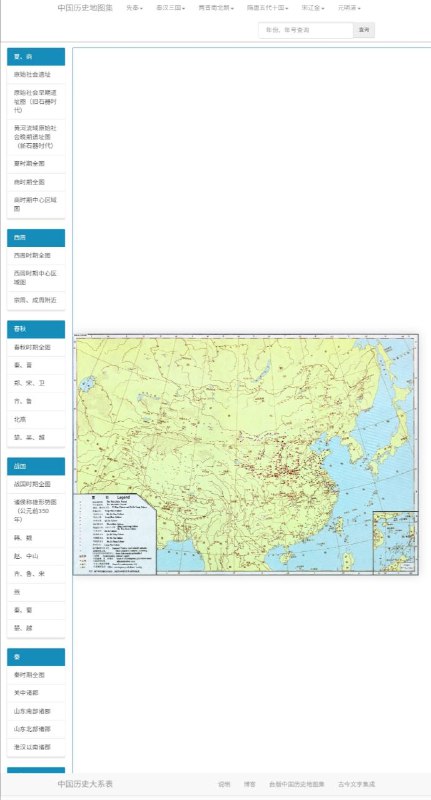Viewport: 431px width, 800px height.
Task: Open the 秦、晋 map entry
Action: point(36,365)
